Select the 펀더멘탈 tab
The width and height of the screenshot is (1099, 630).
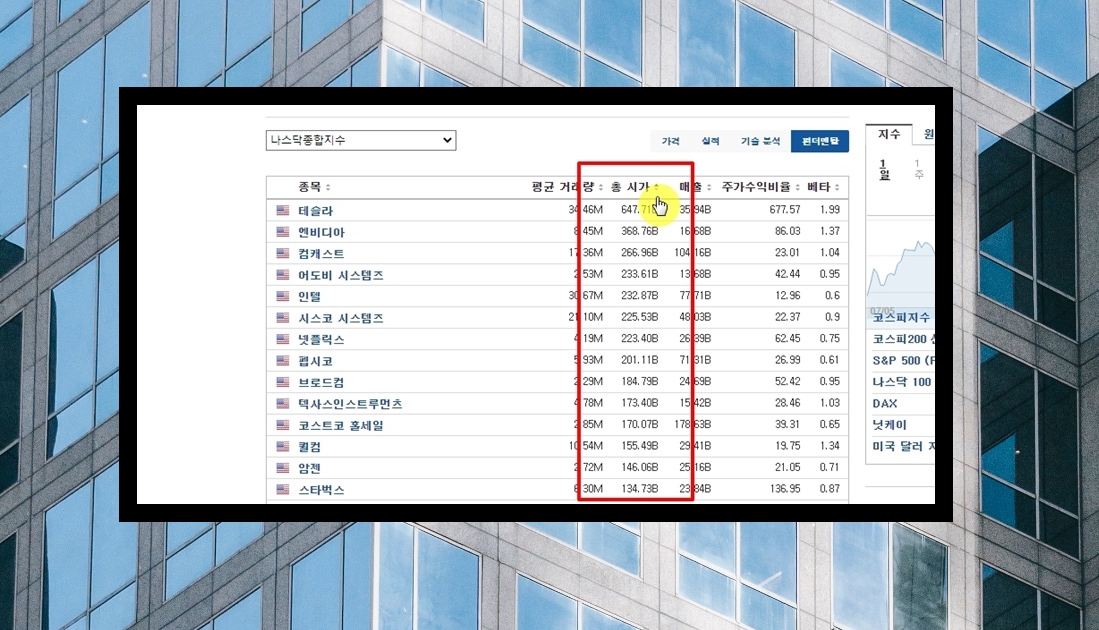point(820,141)
